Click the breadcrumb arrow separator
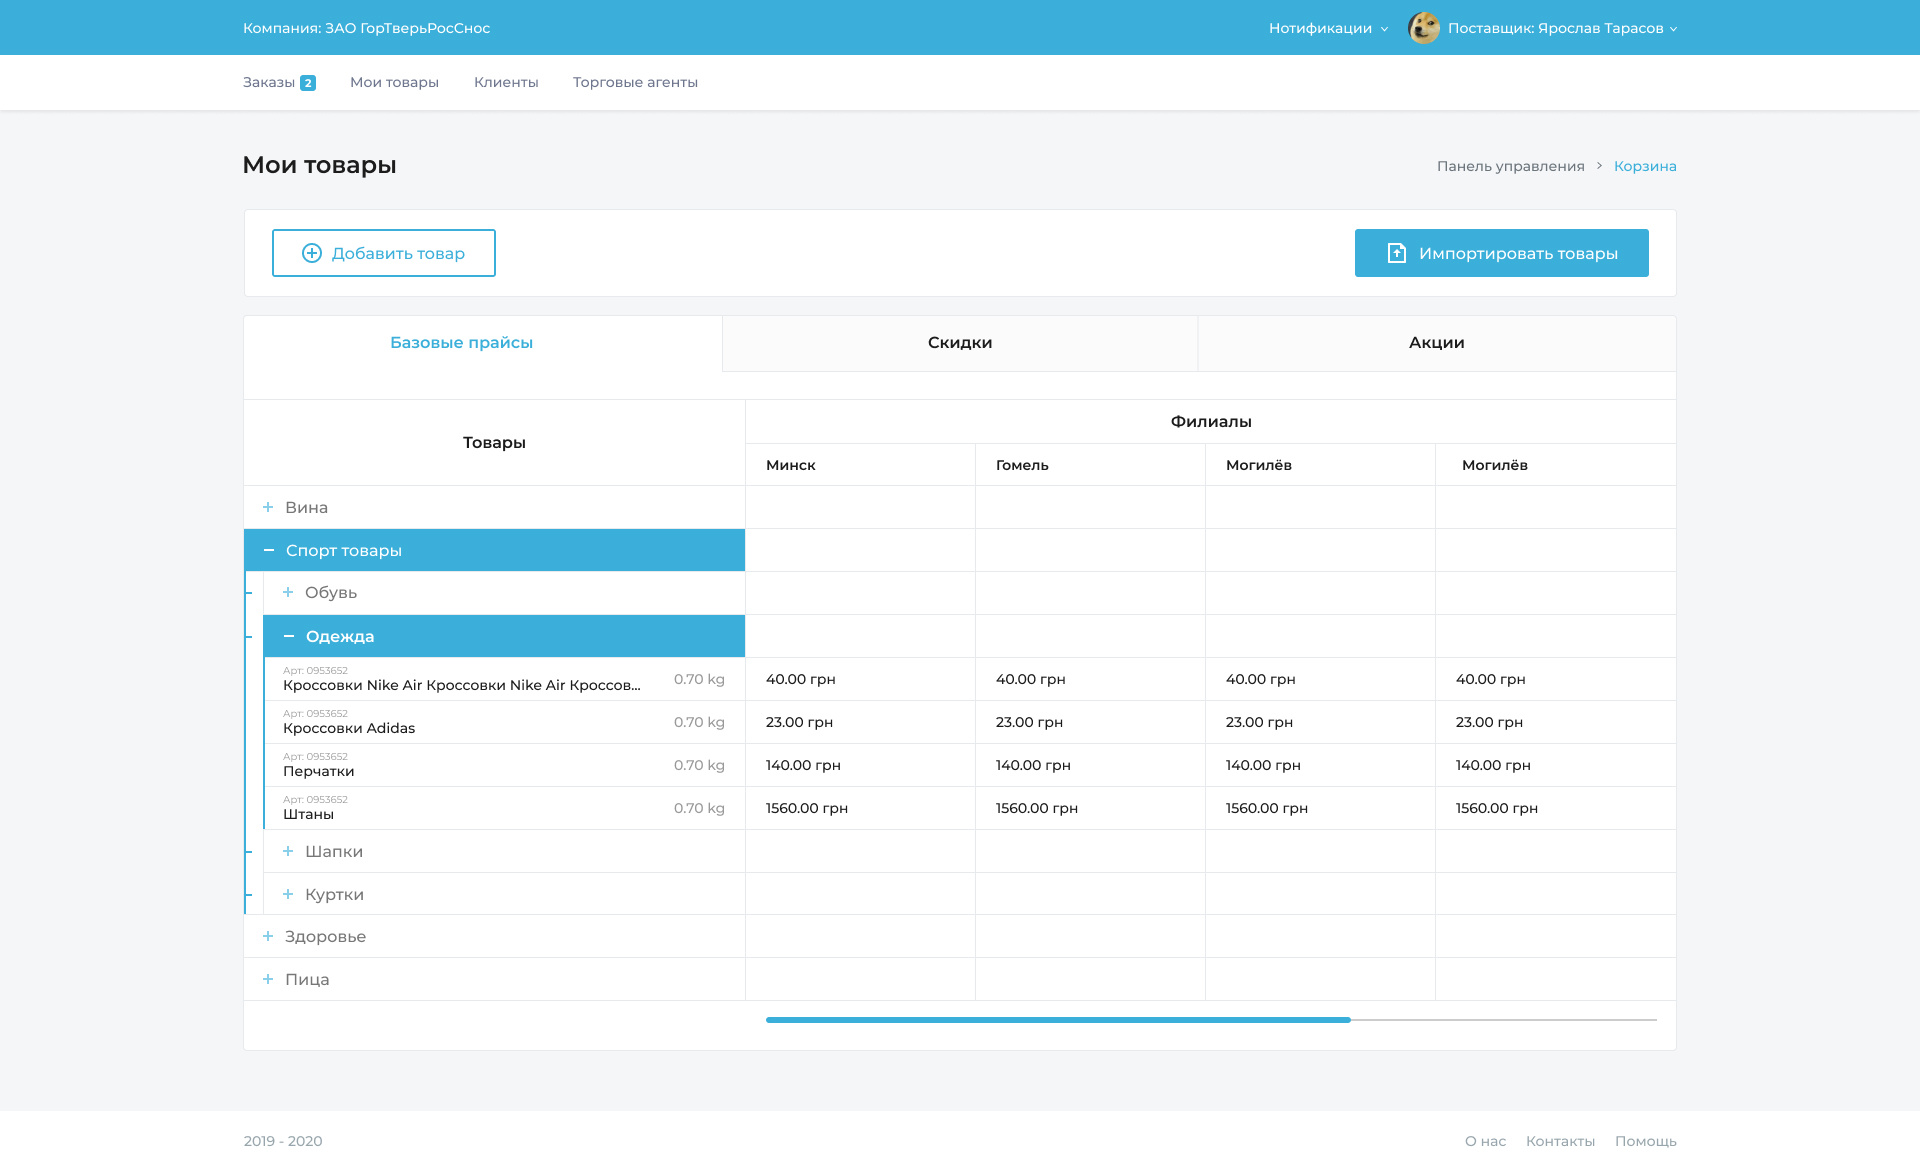1920x1171 pixels. tap(1599, 166)
